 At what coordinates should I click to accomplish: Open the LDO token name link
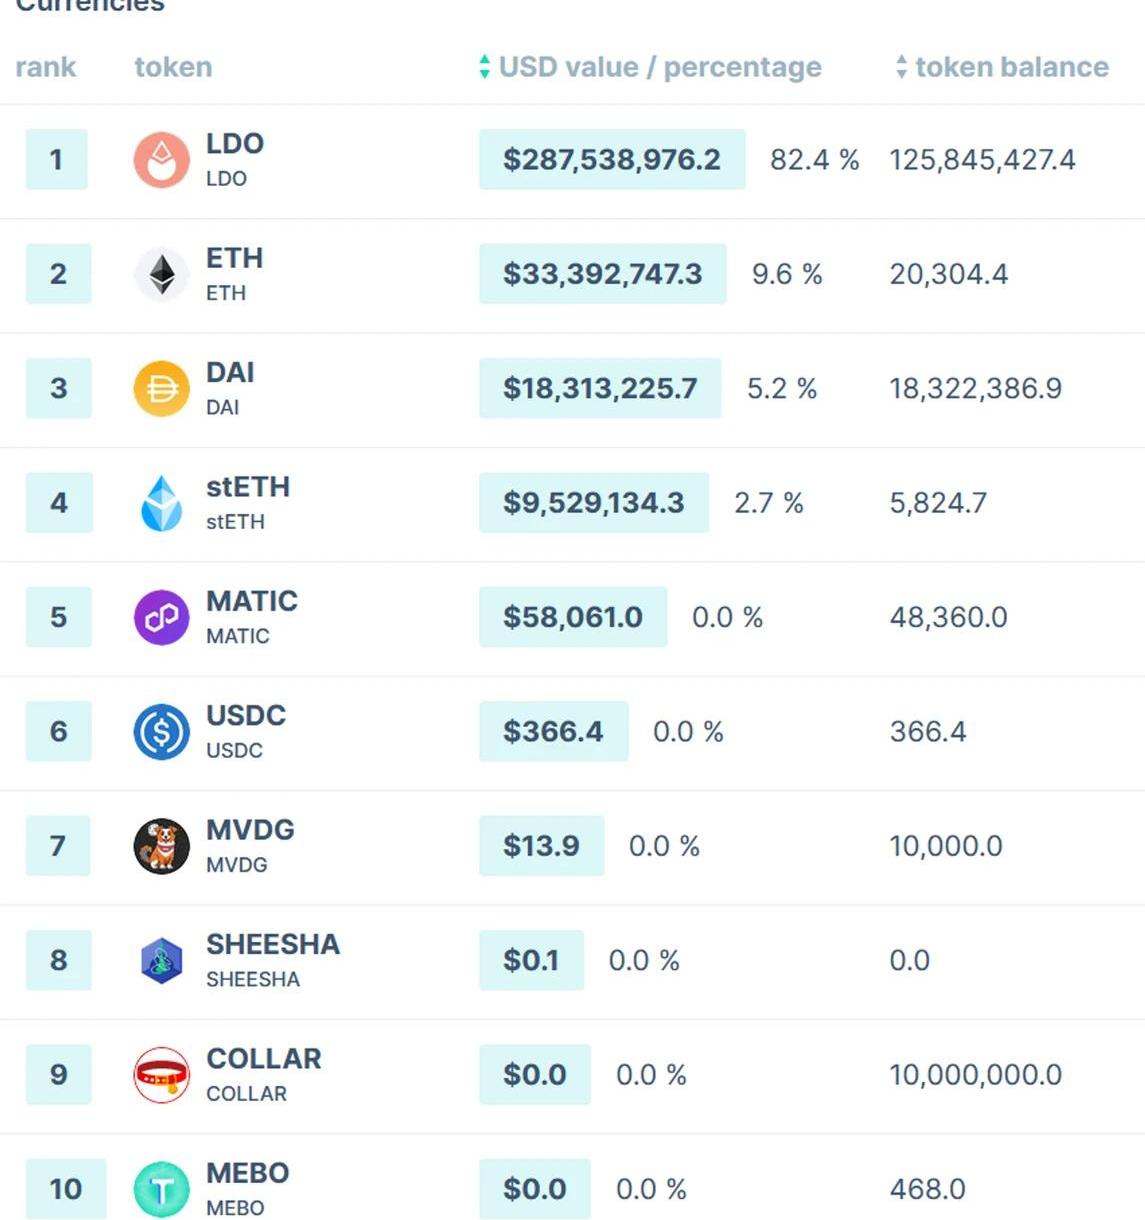point(235,144)
